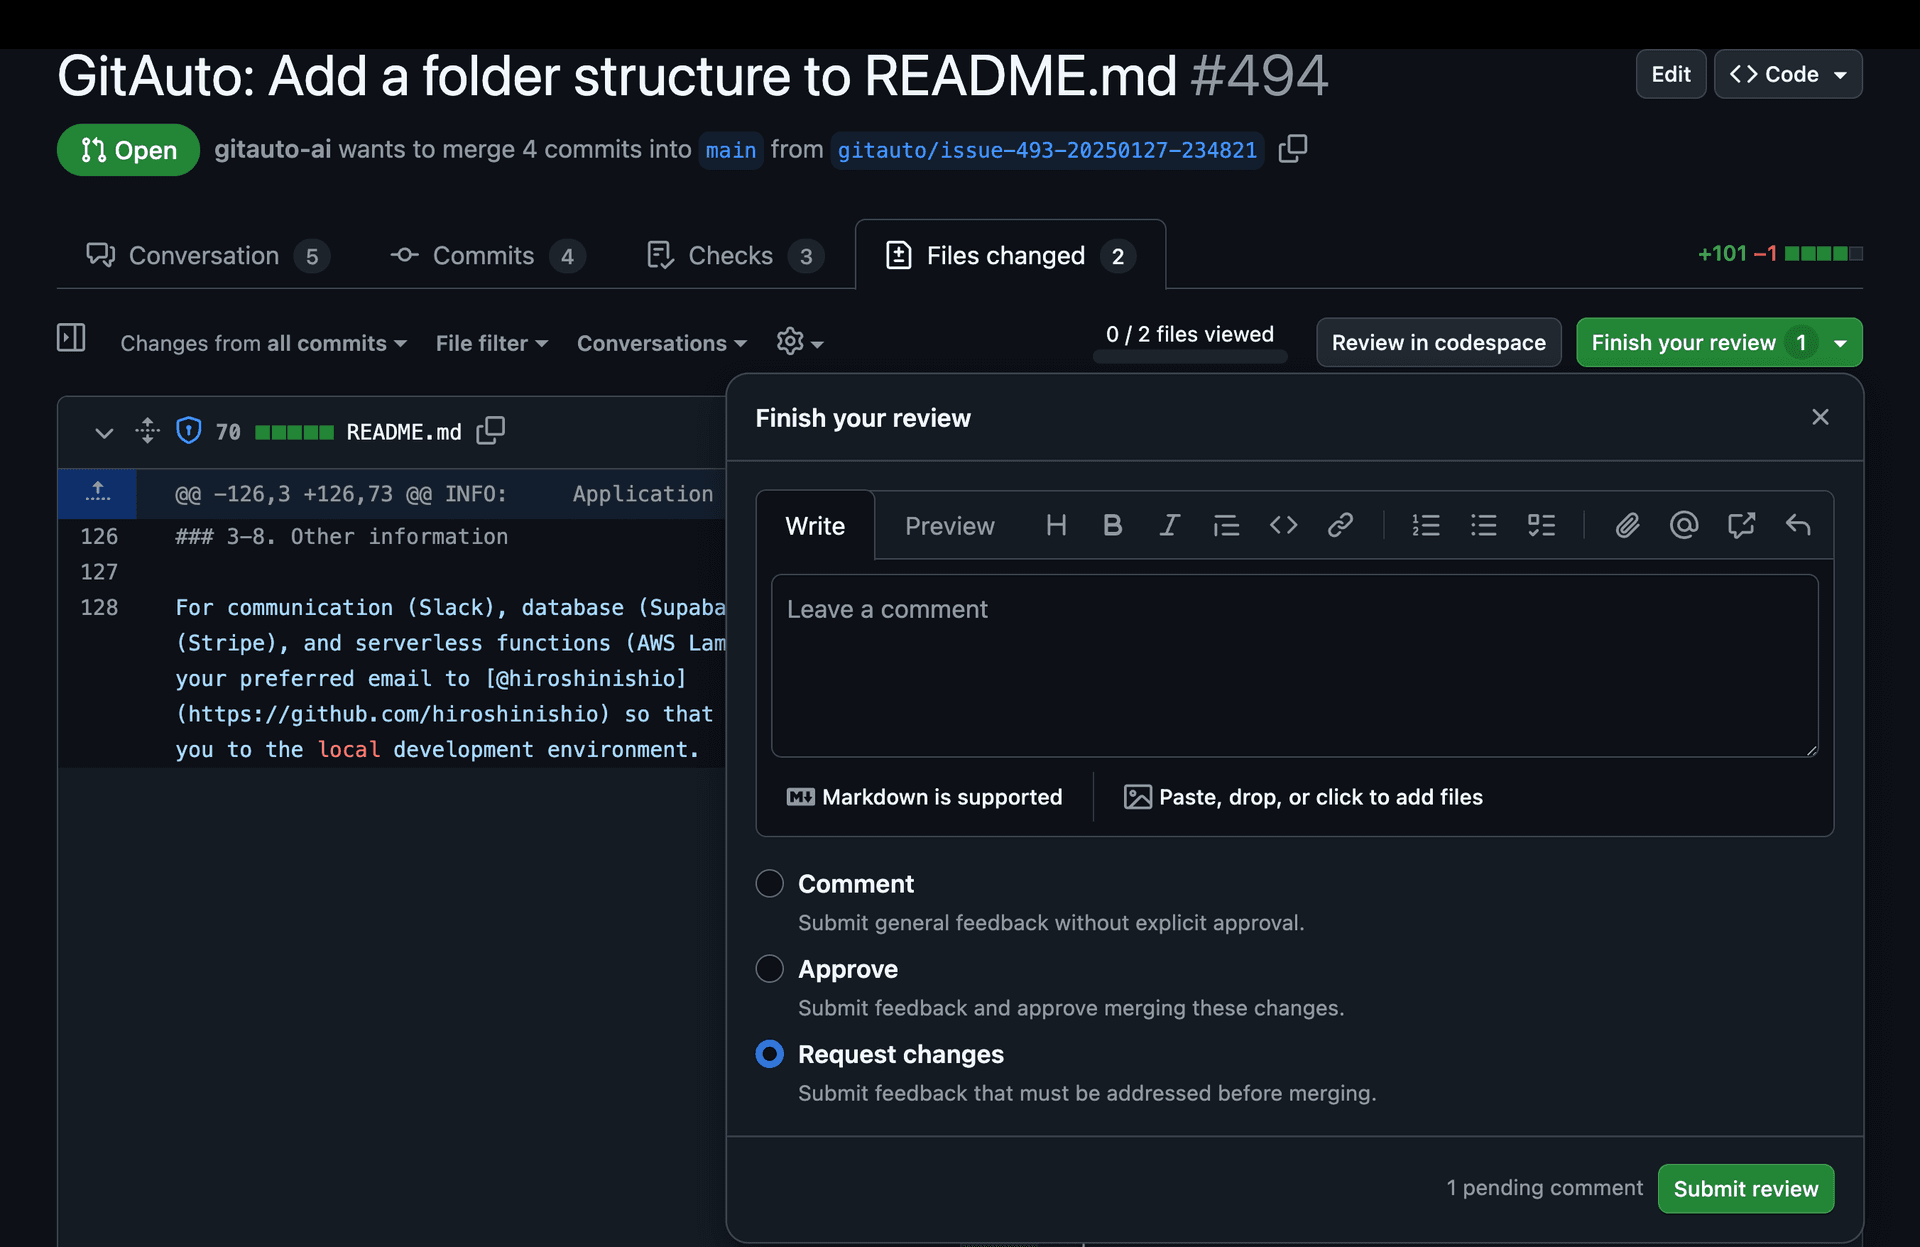Image resolution: width=1920 pixels, height=1247 pixels.
Task: Copy the branch name gitauto/issue-493-20250127-234821
Action: [1292, 149]
